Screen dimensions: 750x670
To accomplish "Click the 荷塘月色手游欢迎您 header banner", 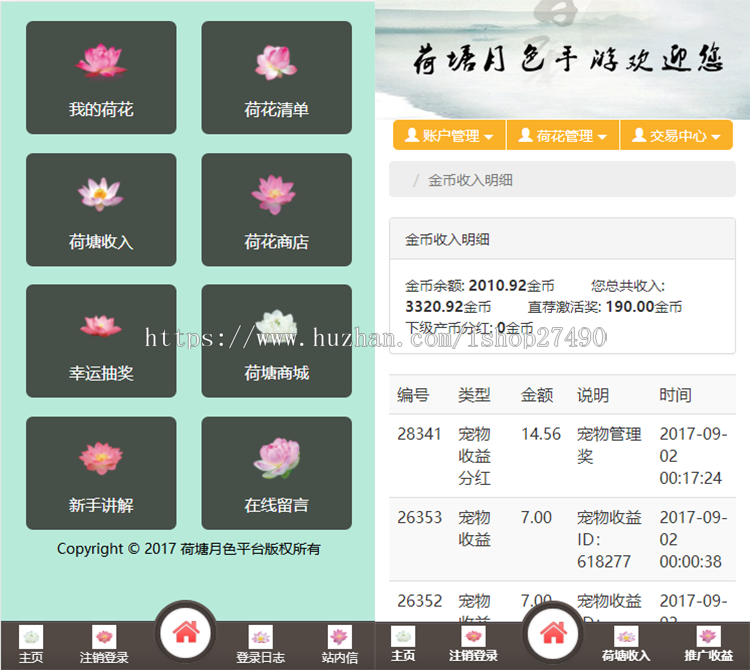I will point(562,60).
